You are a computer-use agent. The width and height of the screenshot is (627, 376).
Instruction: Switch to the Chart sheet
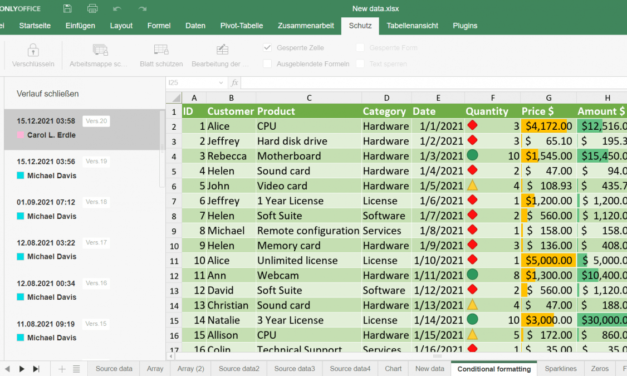(393, 369)
